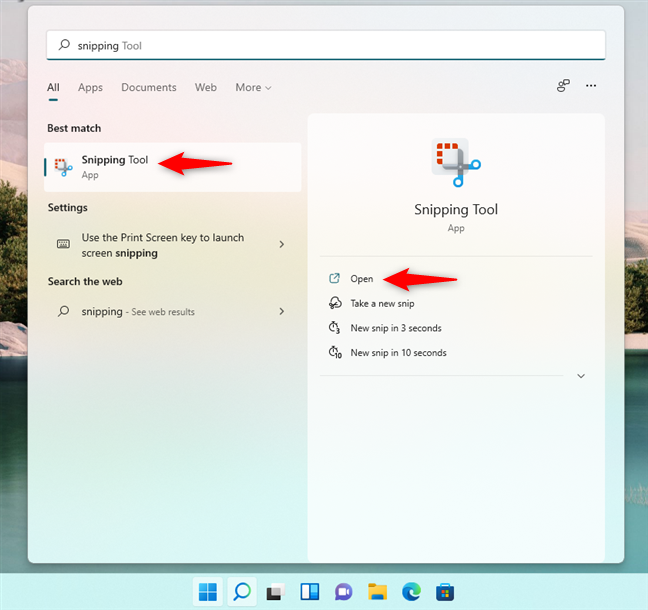The width and height of the screenshot is (648, 610).
Task: Select the Web filter tab
Action: pos(206,88)
